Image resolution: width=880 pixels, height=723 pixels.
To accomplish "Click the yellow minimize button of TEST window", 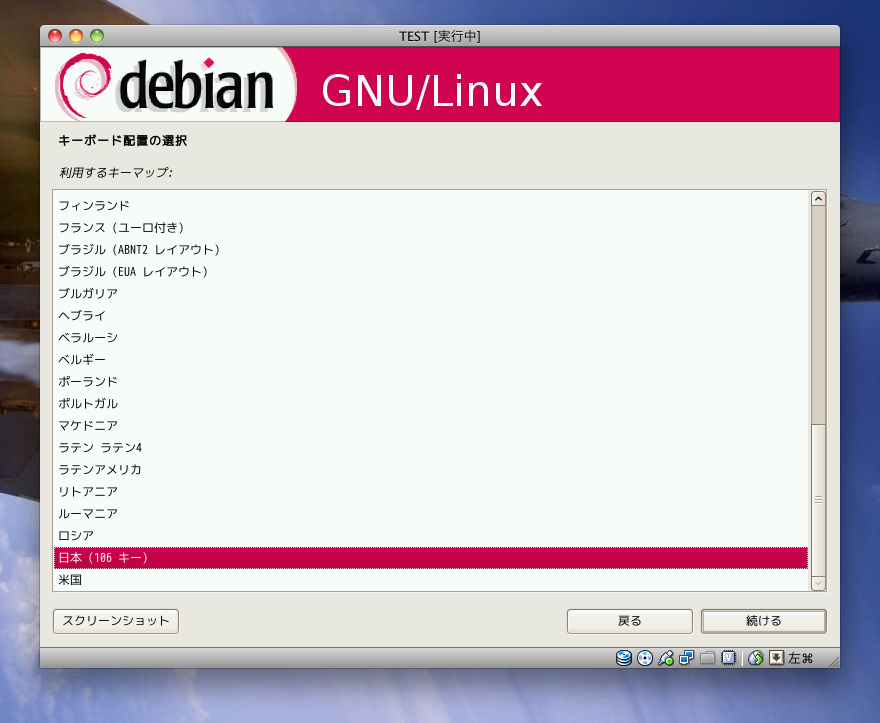I will point(76,36).
